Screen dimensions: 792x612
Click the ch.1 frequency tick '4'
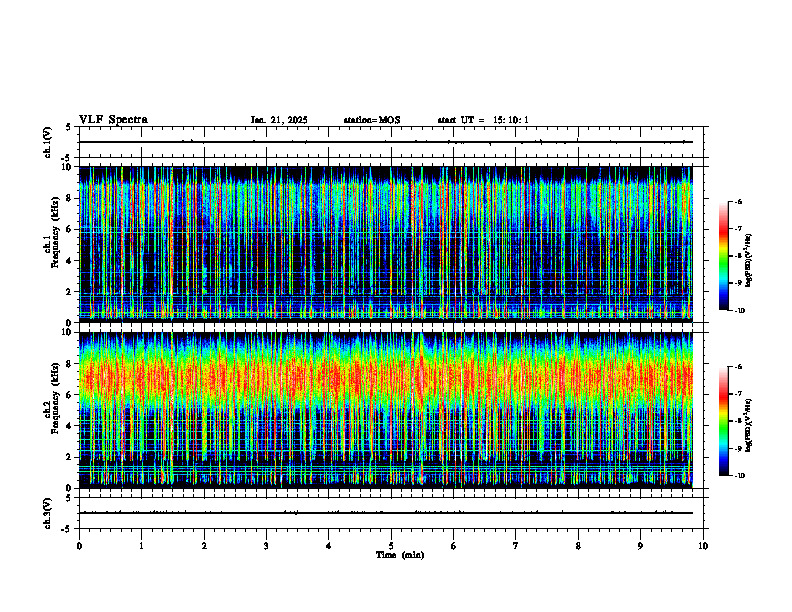pyautogui.click(x=71, y=261)
